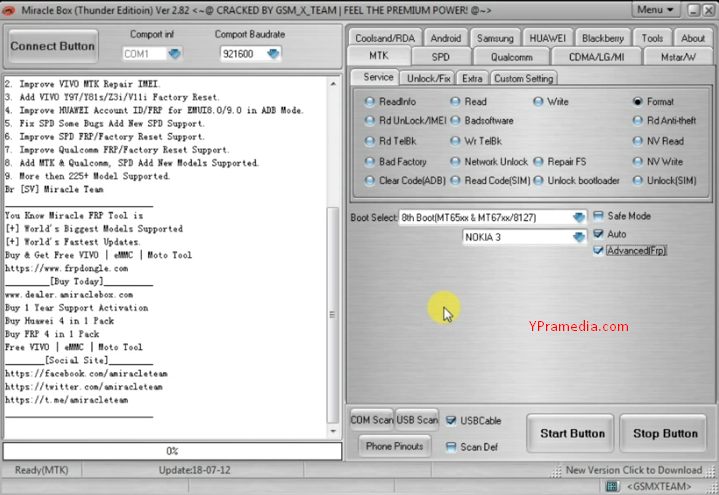Image resolution: width=719 pixels, height=495 pixels.
Task: Select Rd TelBk radio button
Action: coord(370,141)
